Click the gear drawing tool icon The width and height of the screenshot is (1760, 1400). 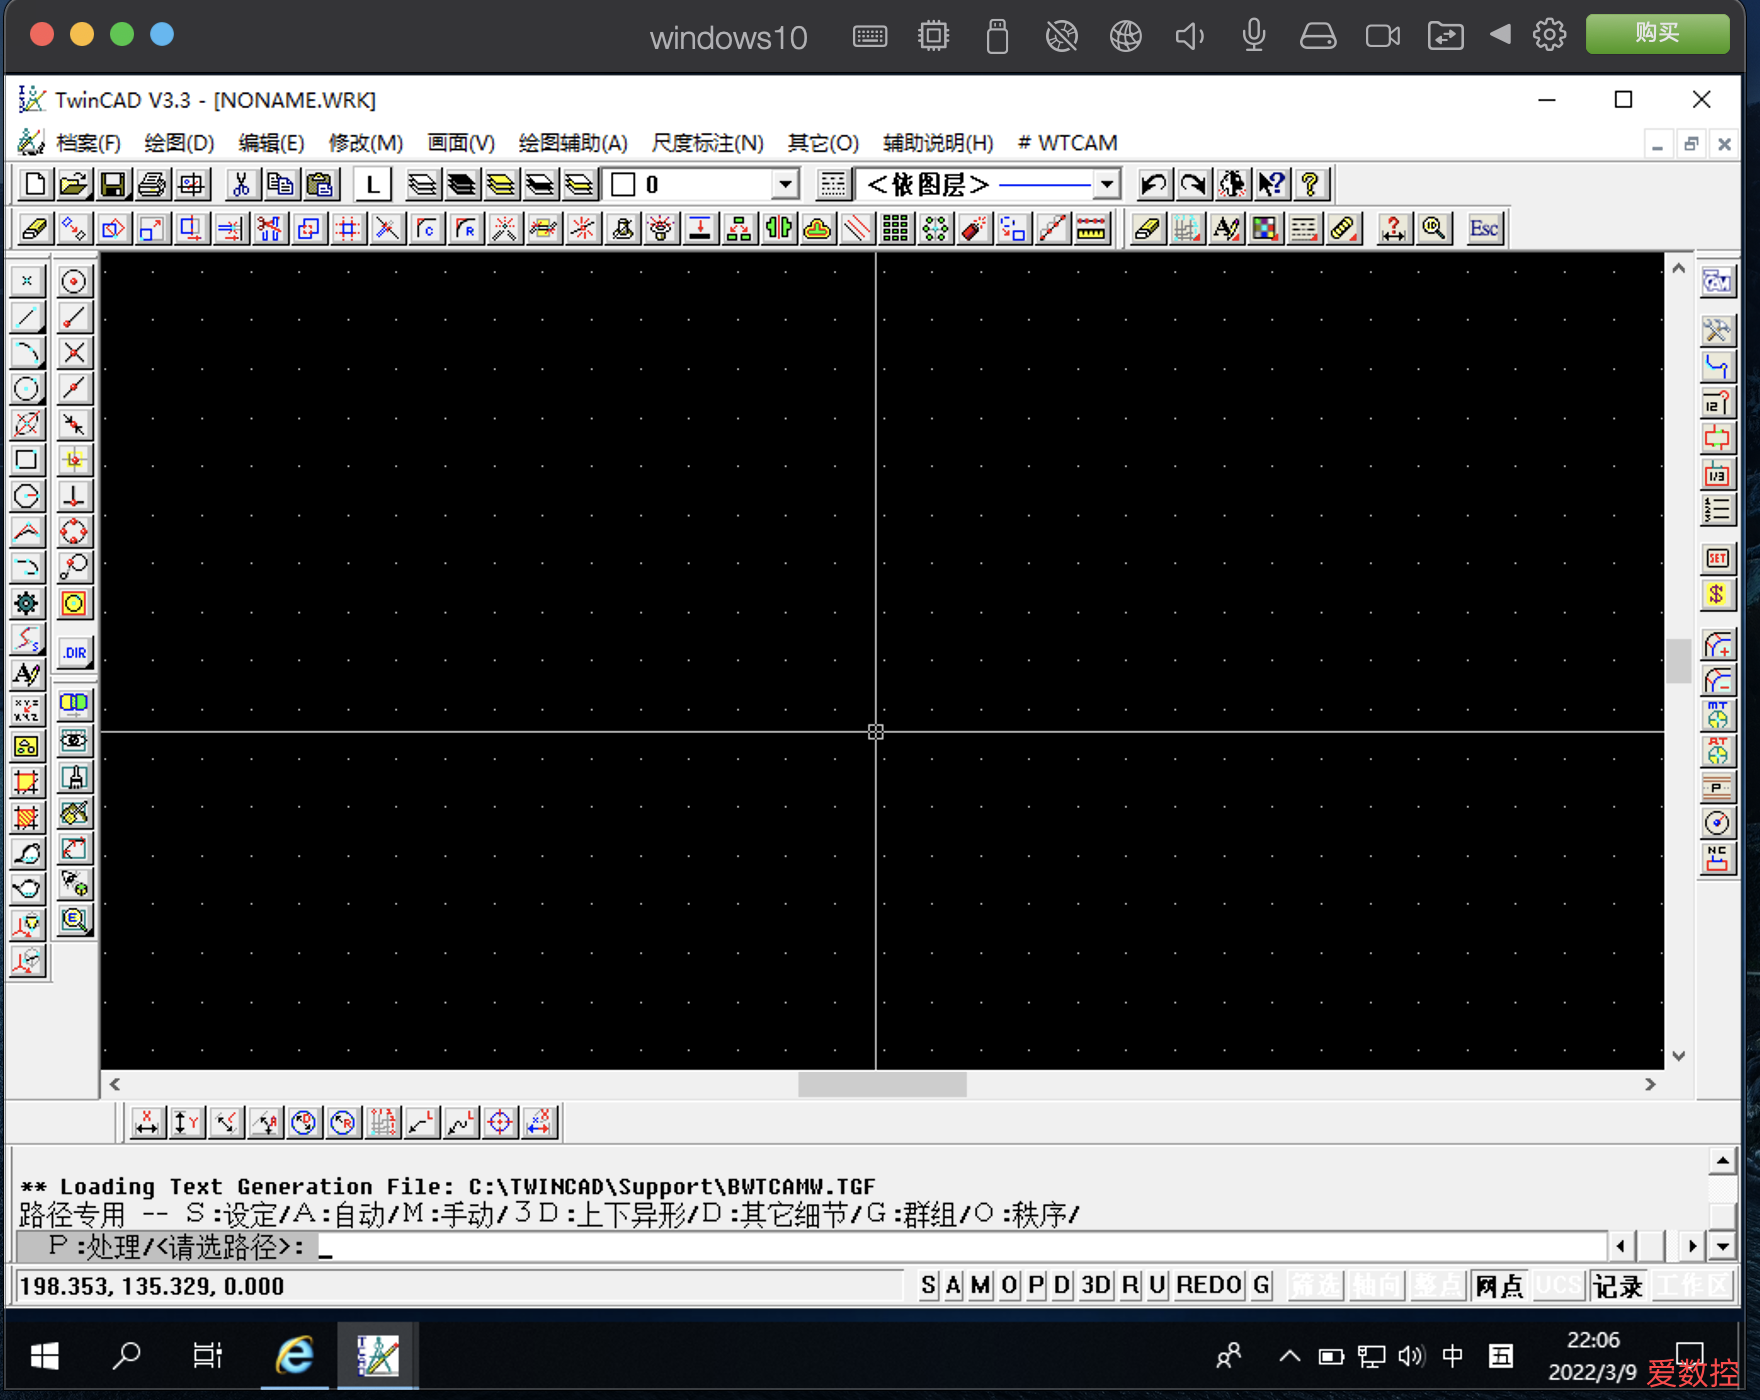pyautogui.click(x=27, y=603)
